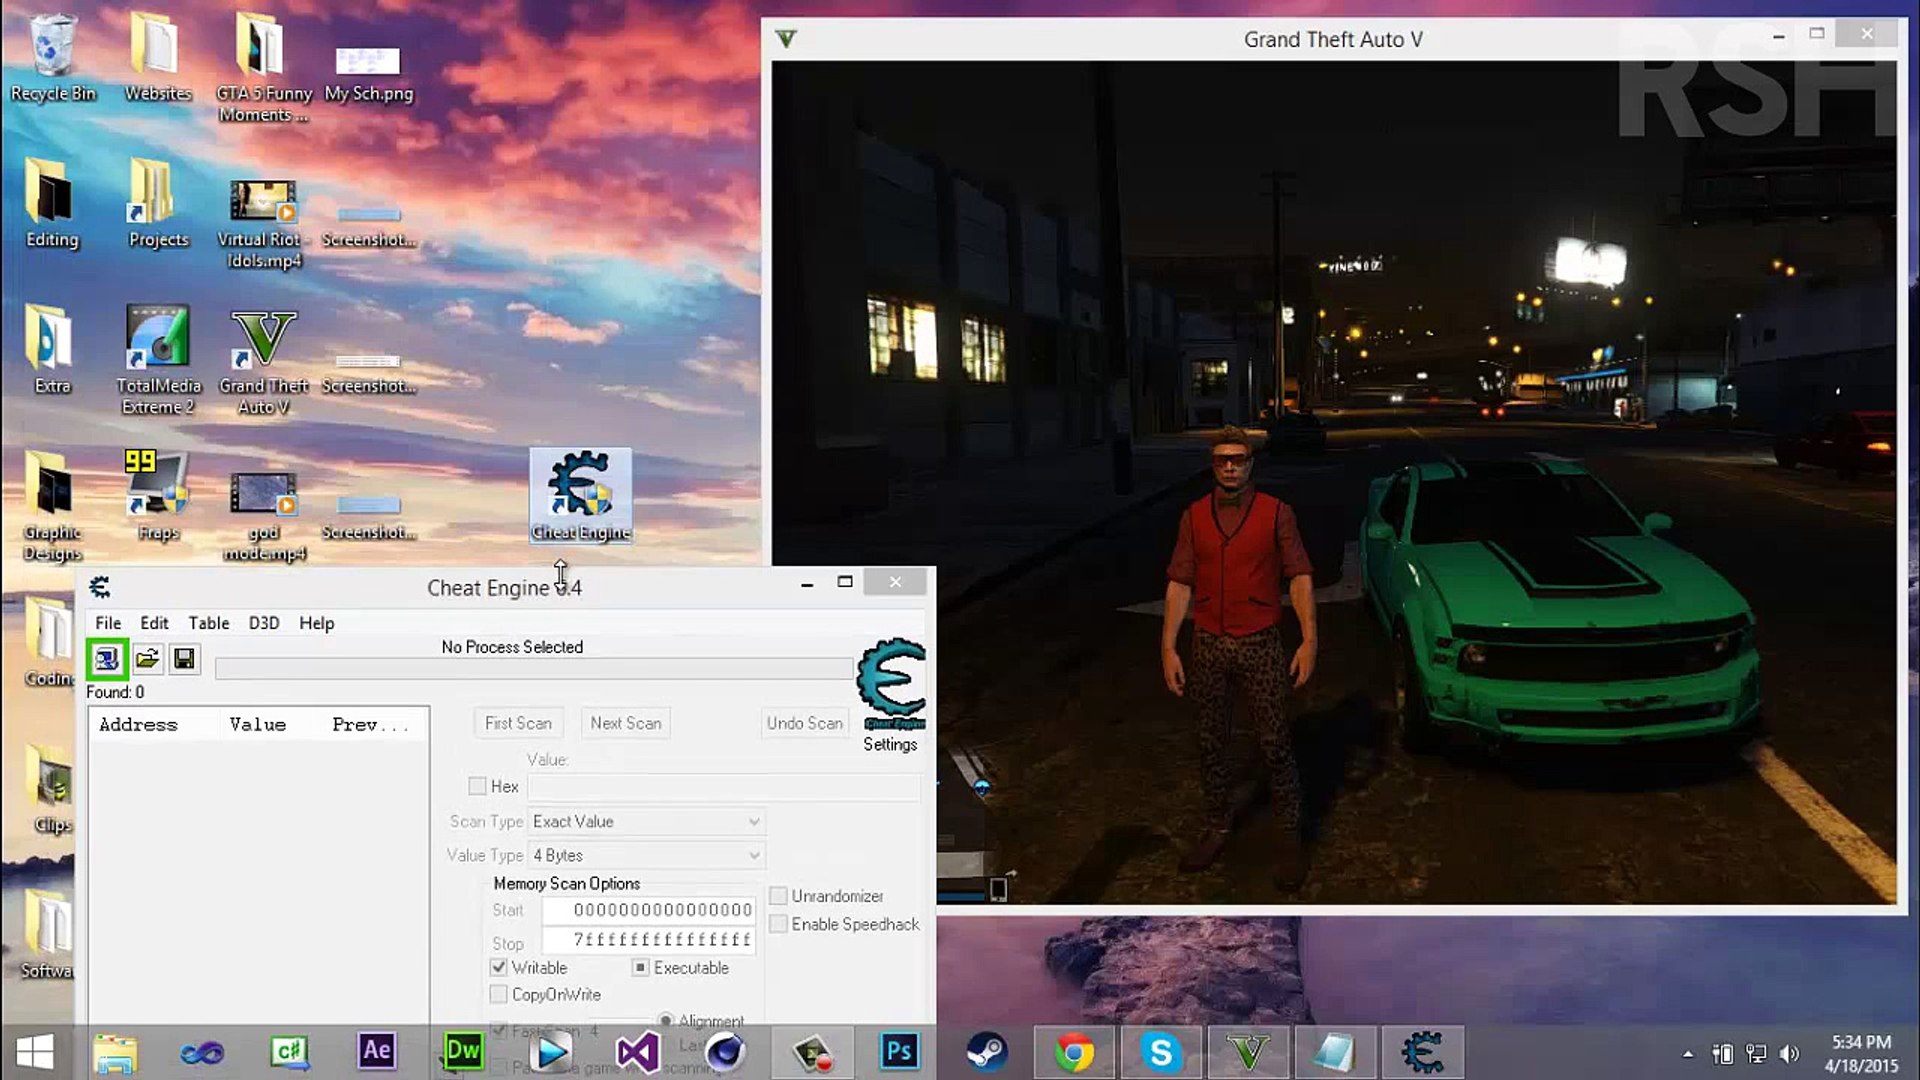Toggle the Executable checkbox

click(x=641, y=967)
